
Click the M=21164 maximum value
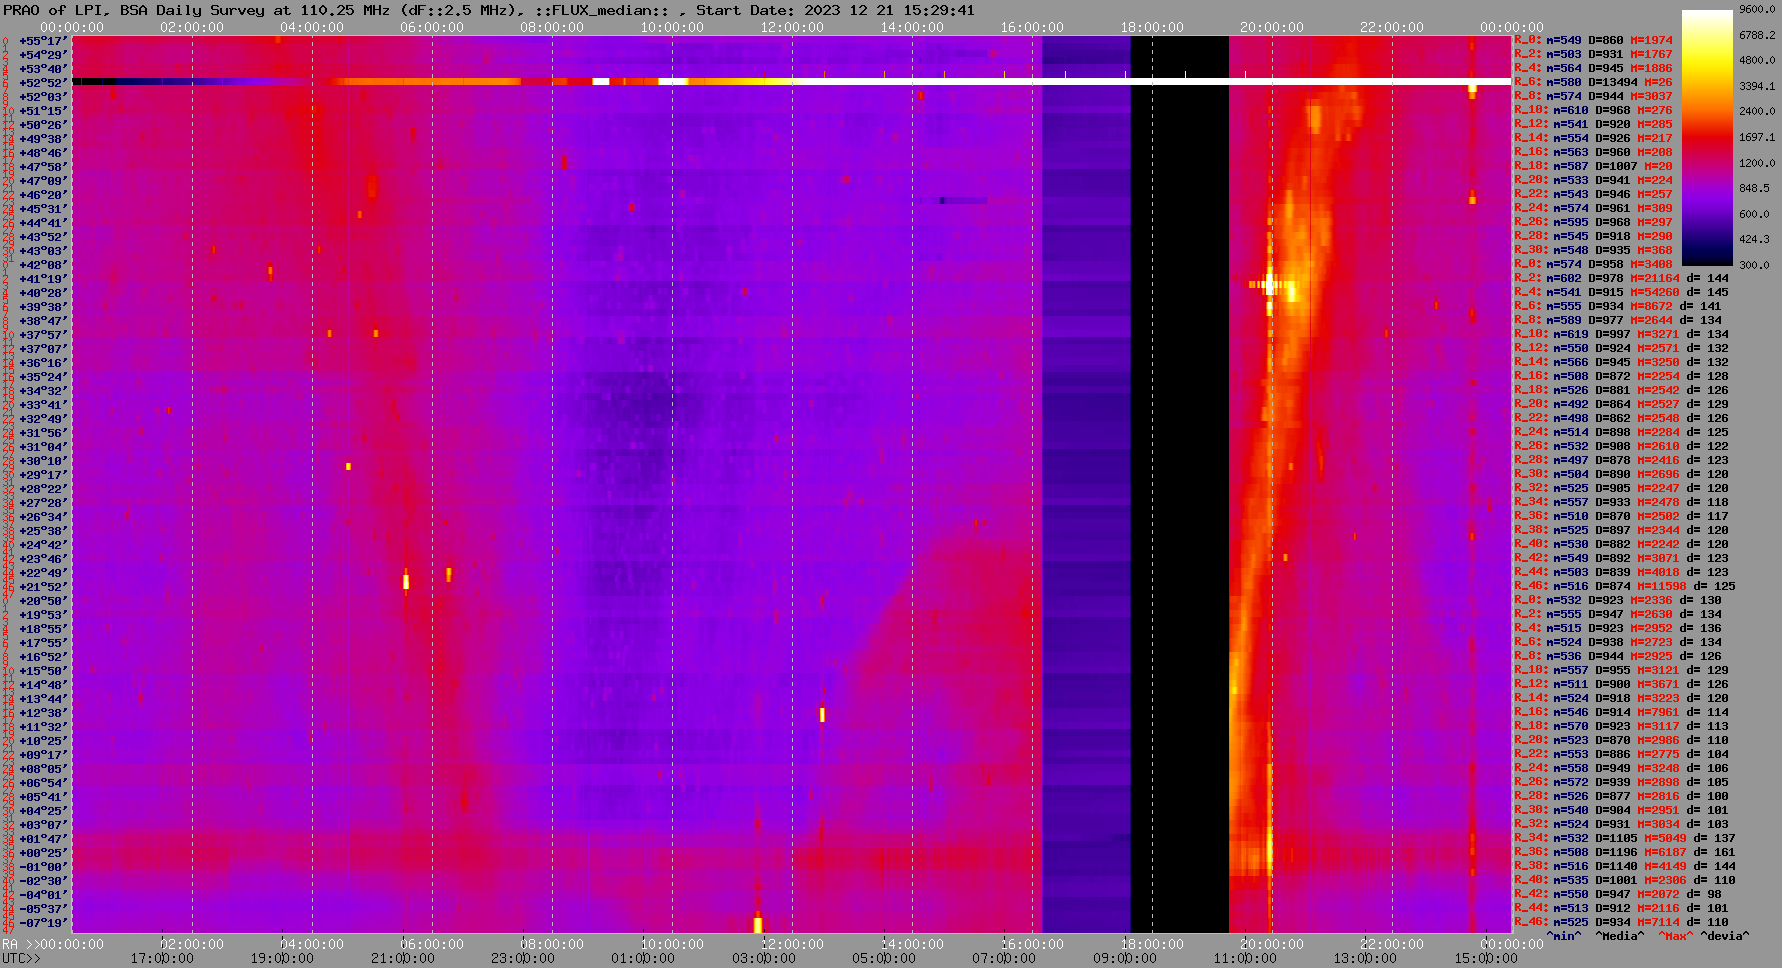pos(1654,278)
